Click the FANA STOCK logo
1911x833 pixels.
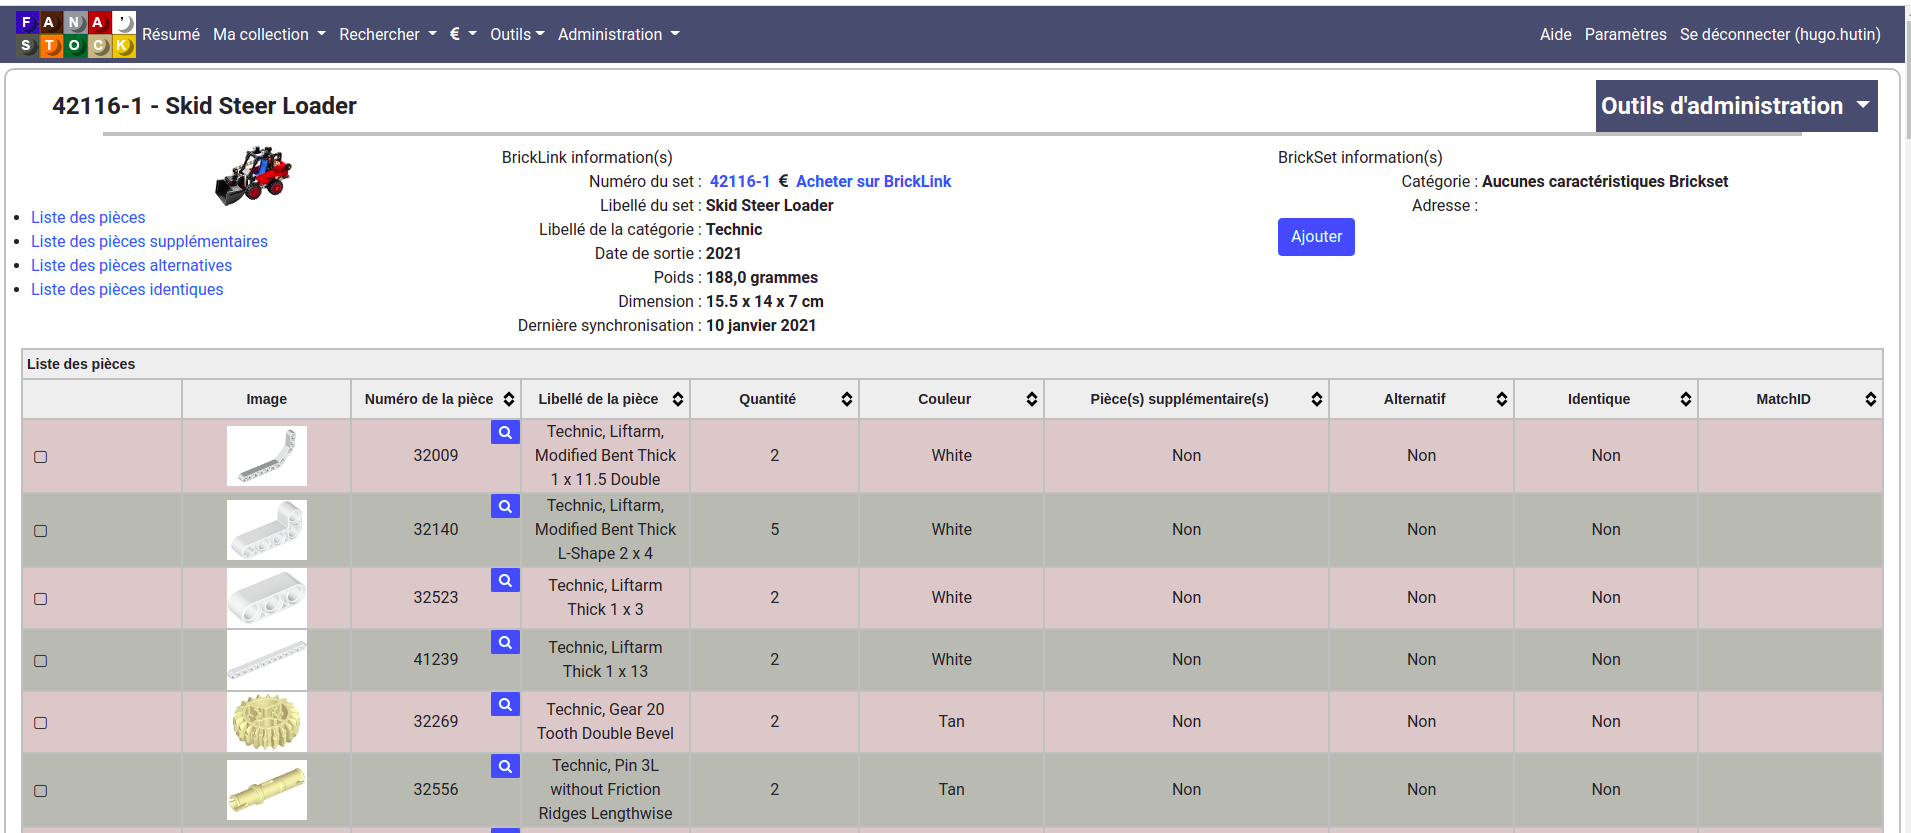click(x=75, y=34)
